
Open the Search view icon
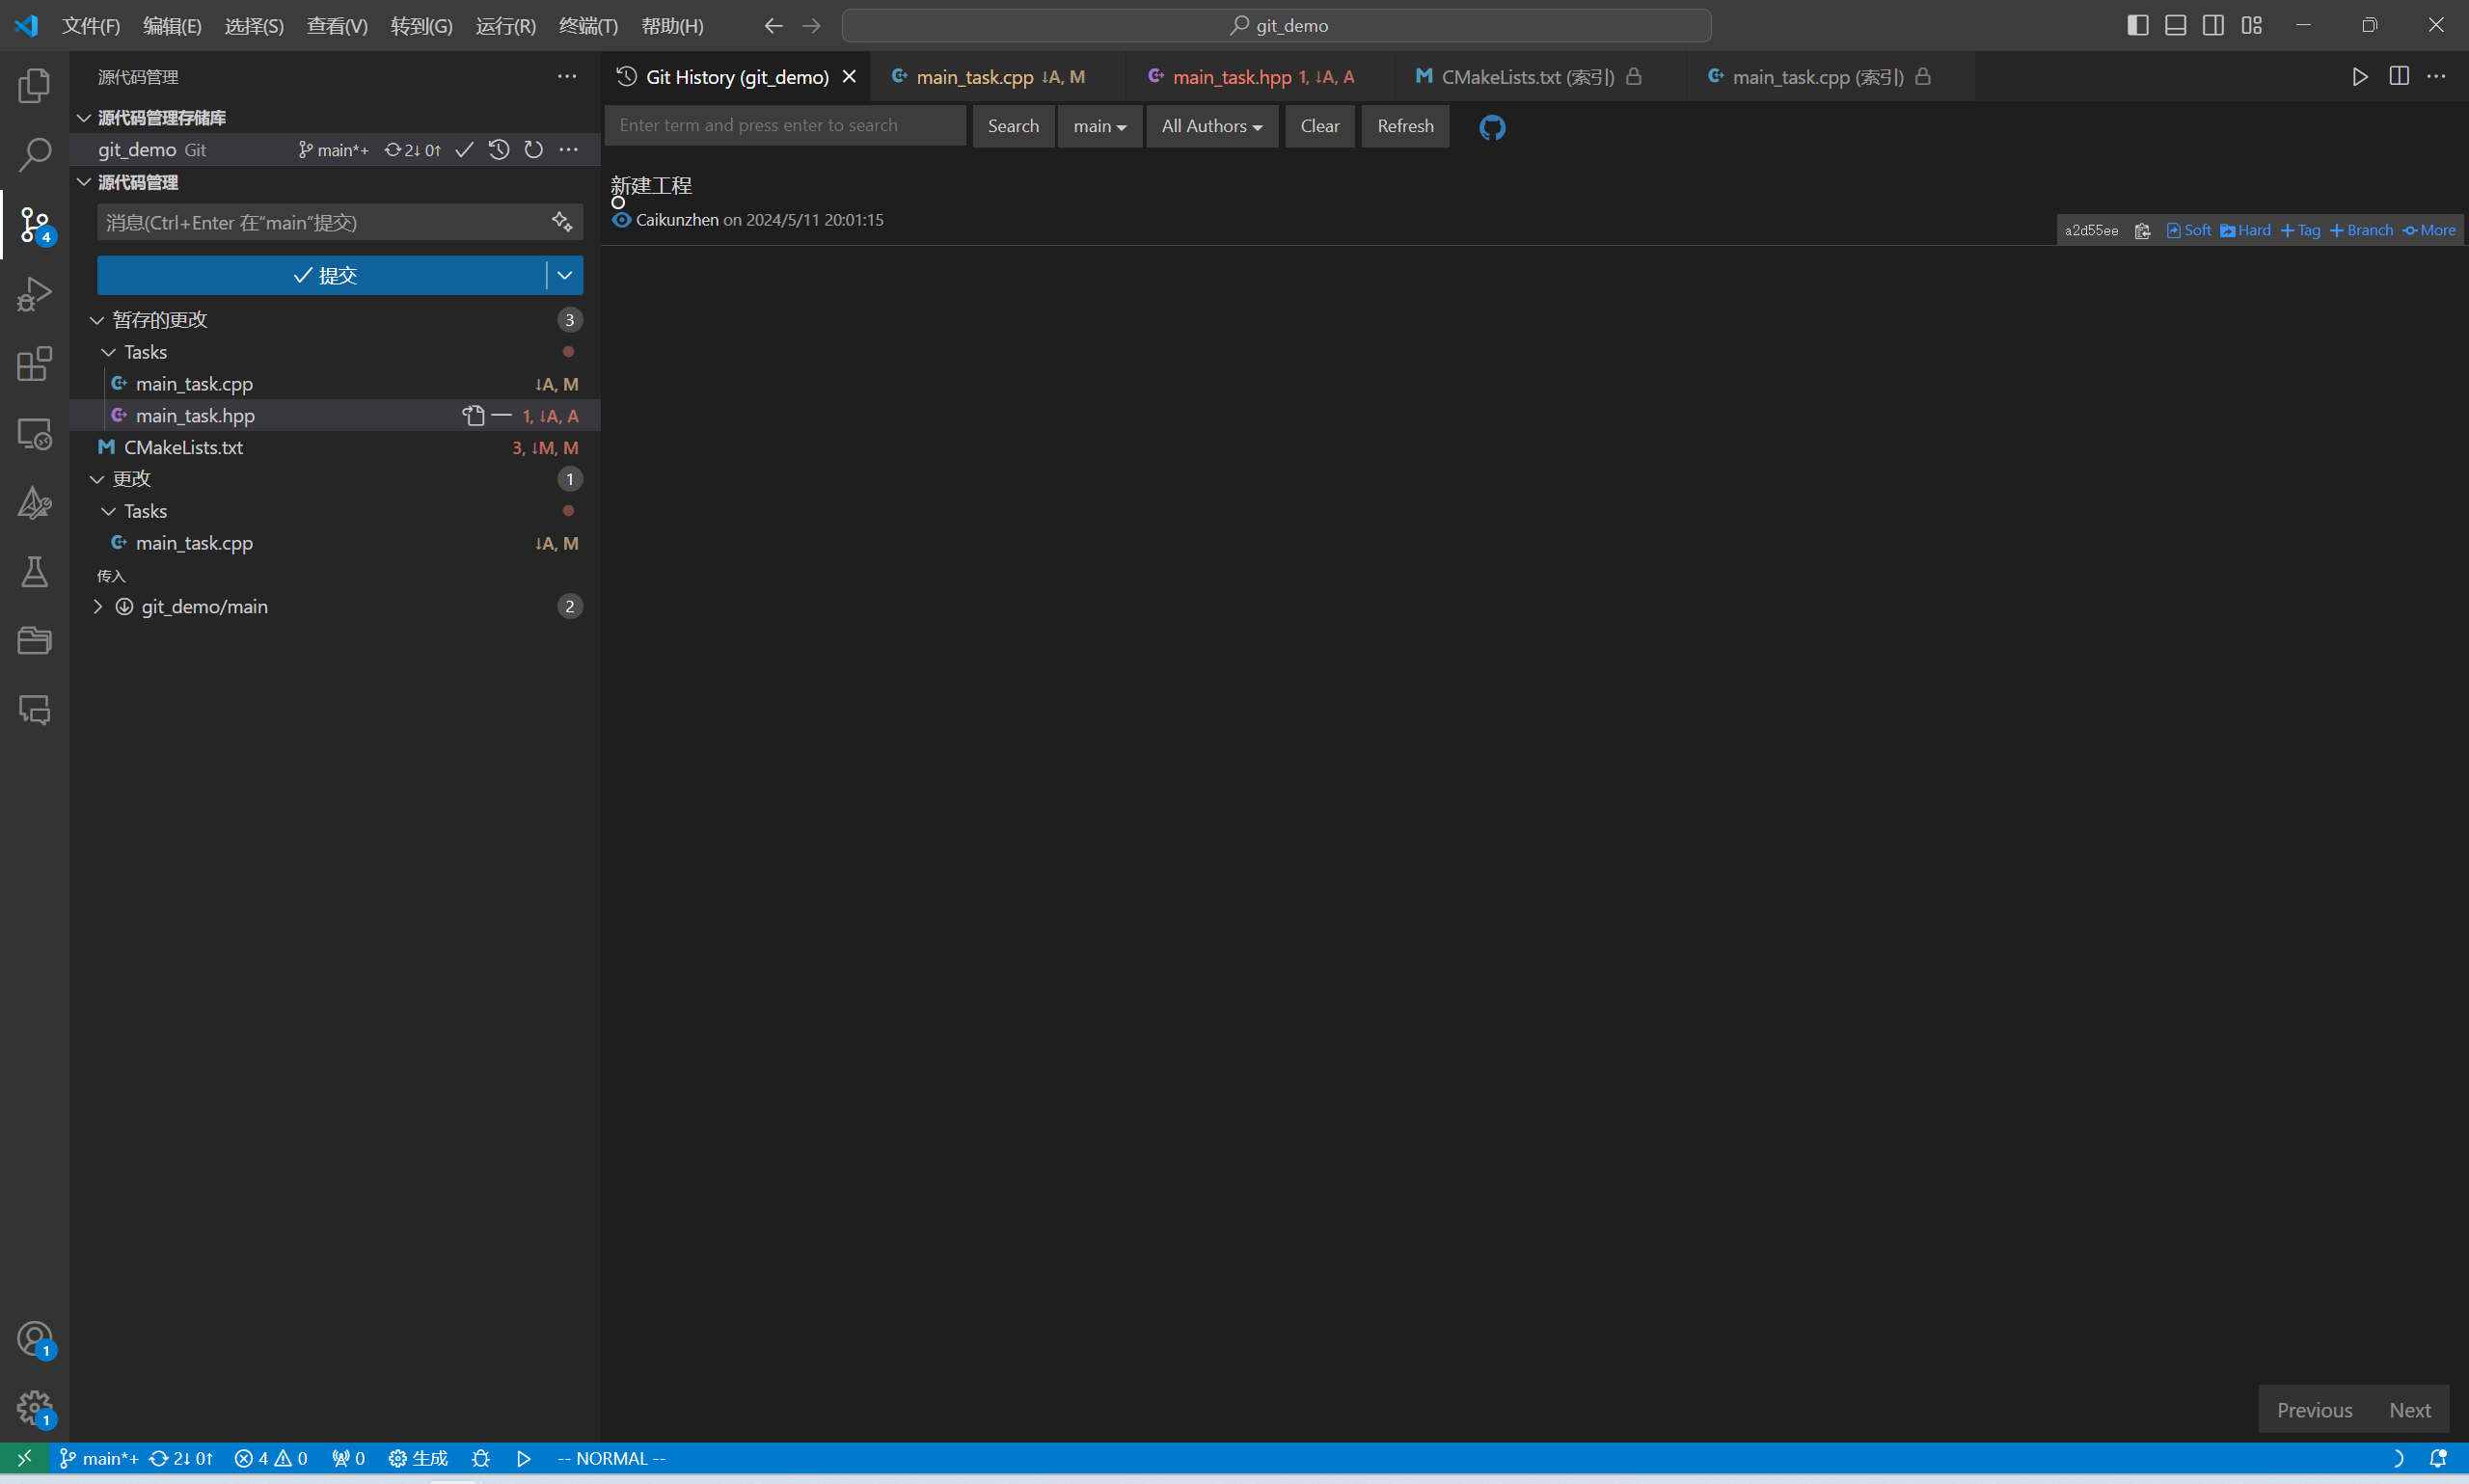(34, 155)
